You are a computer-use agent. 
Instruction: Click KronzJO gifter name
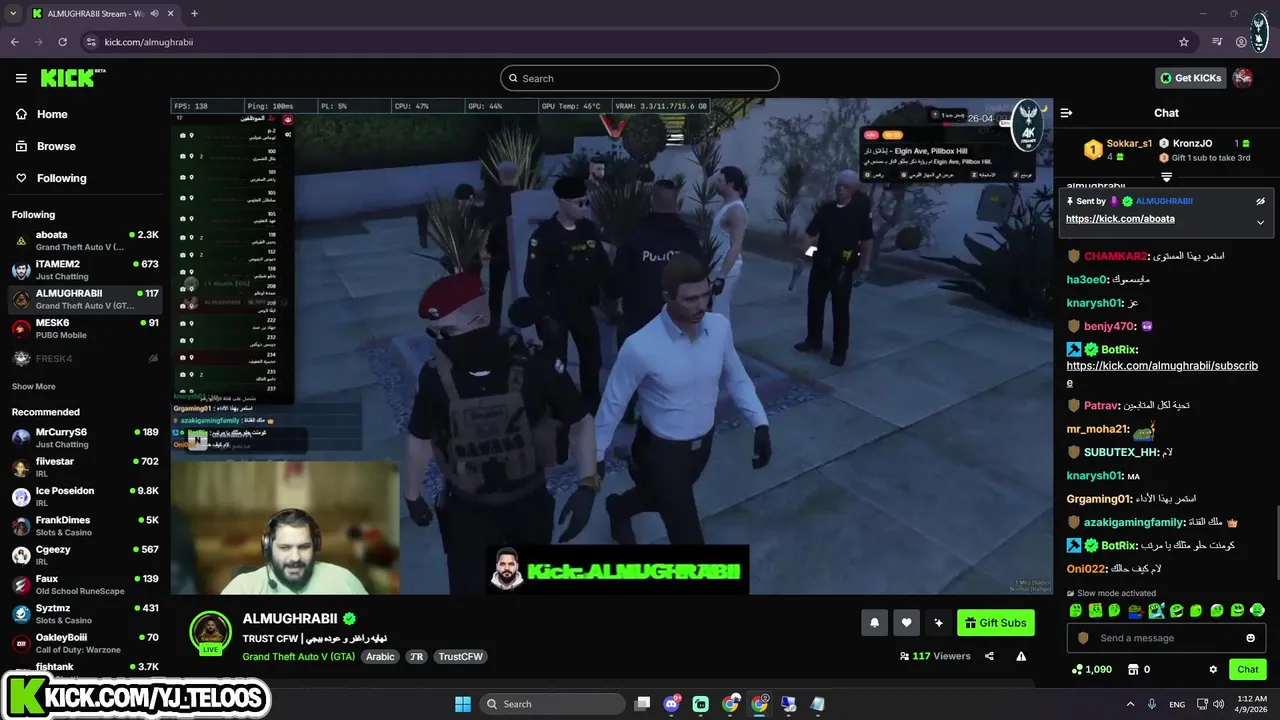1192,143
